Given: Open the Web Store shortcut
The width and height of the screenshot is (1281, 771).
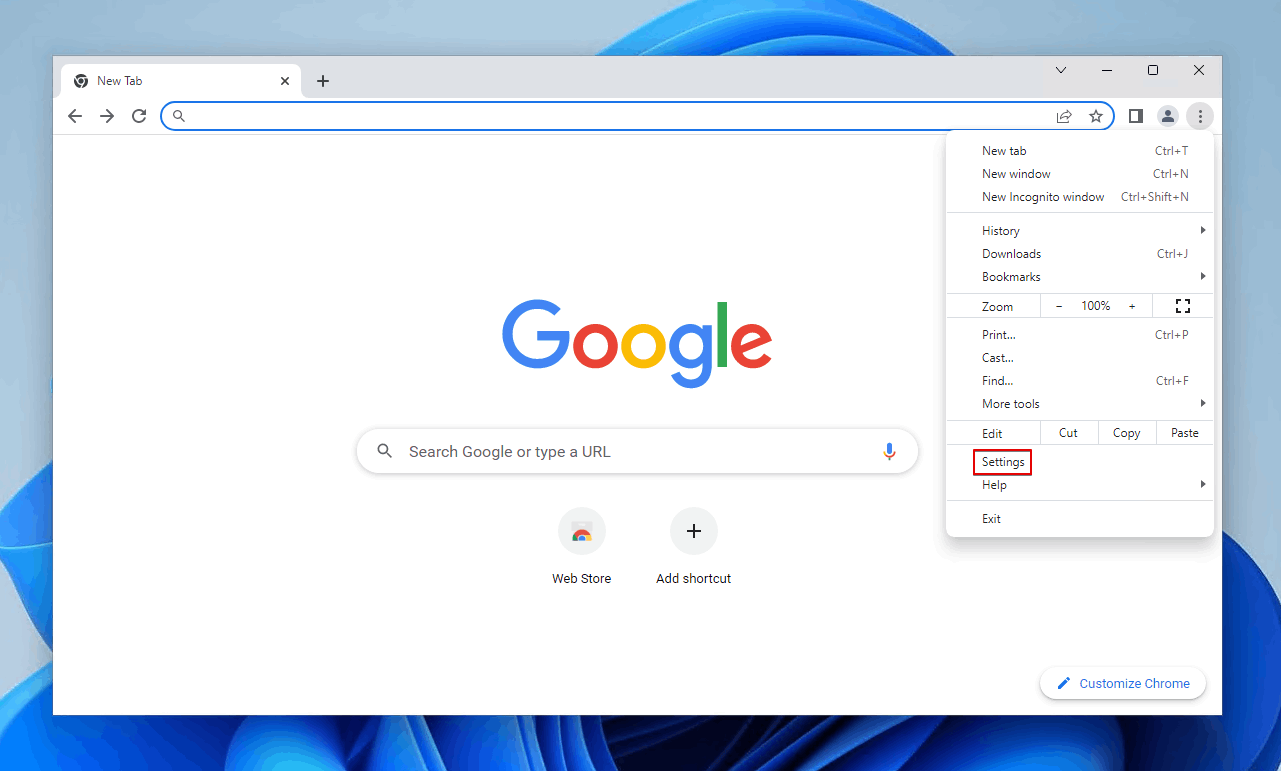Looking at the screenshot, I should (x=582, y=546).
